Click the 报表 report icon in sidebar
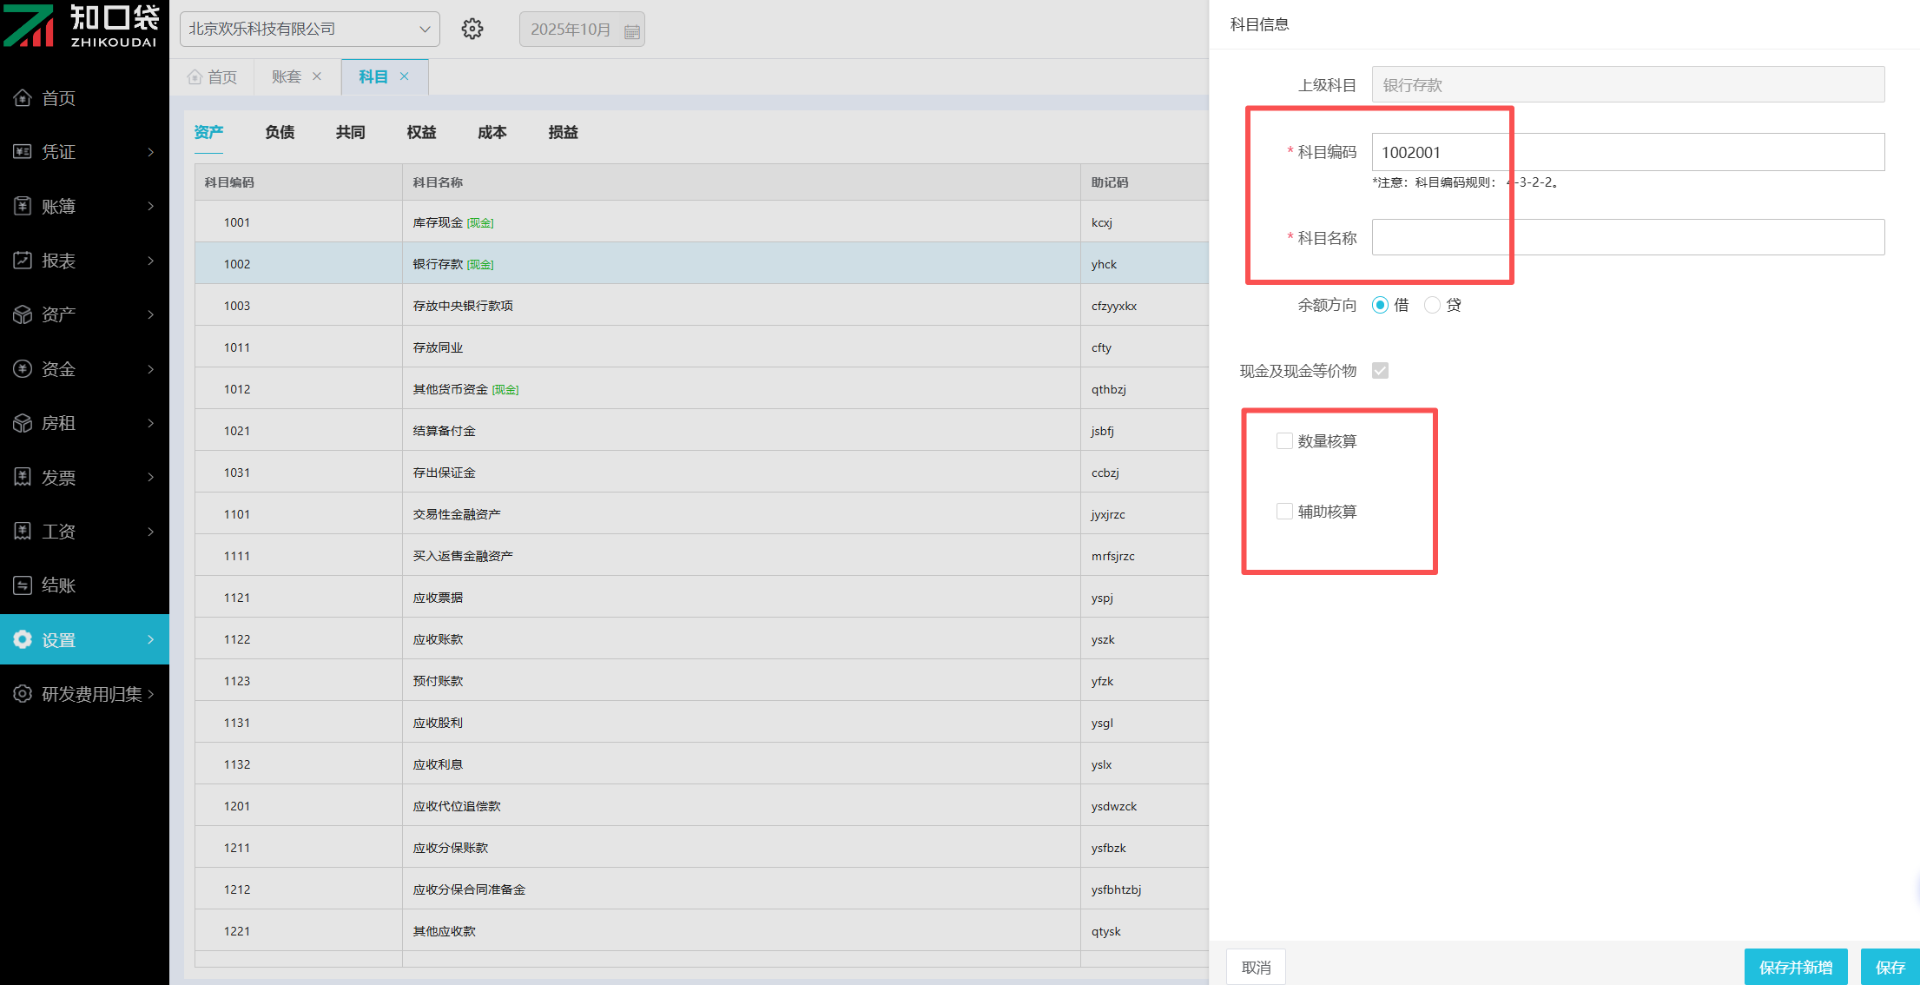The image size is (1920, 985). coord(22,260)
